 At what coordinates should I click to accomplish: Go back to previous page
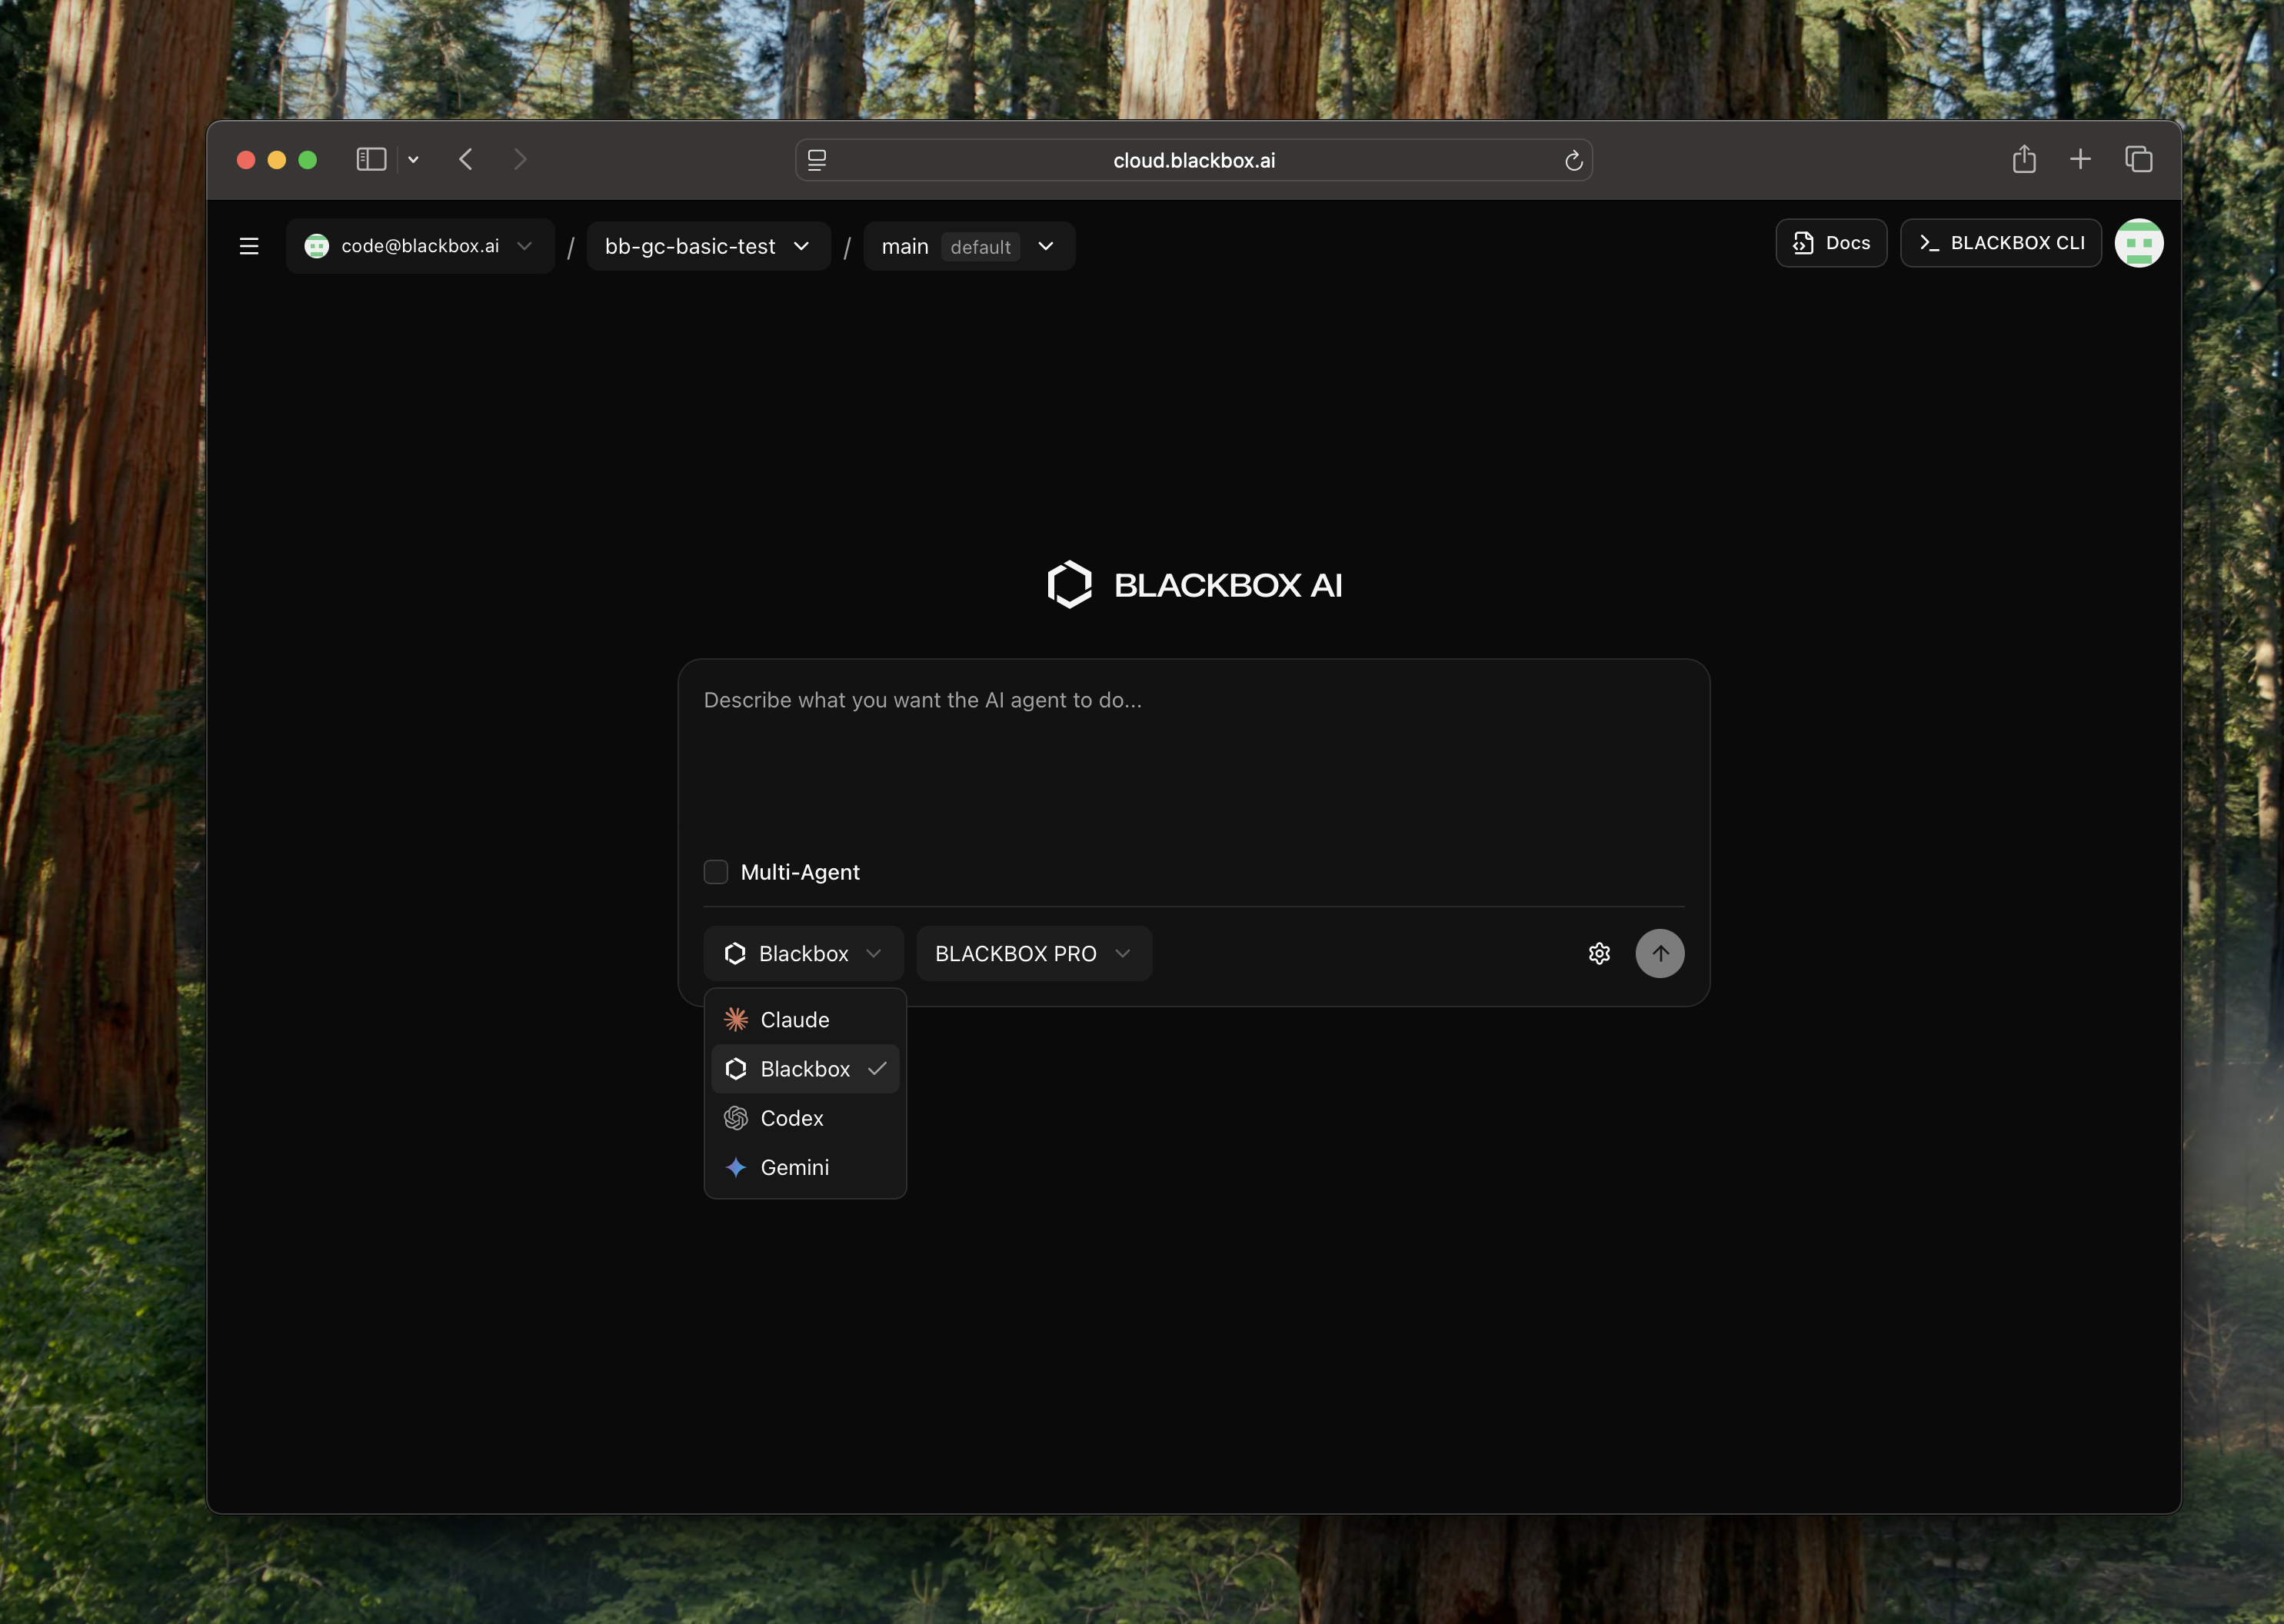tap(466, 159)
